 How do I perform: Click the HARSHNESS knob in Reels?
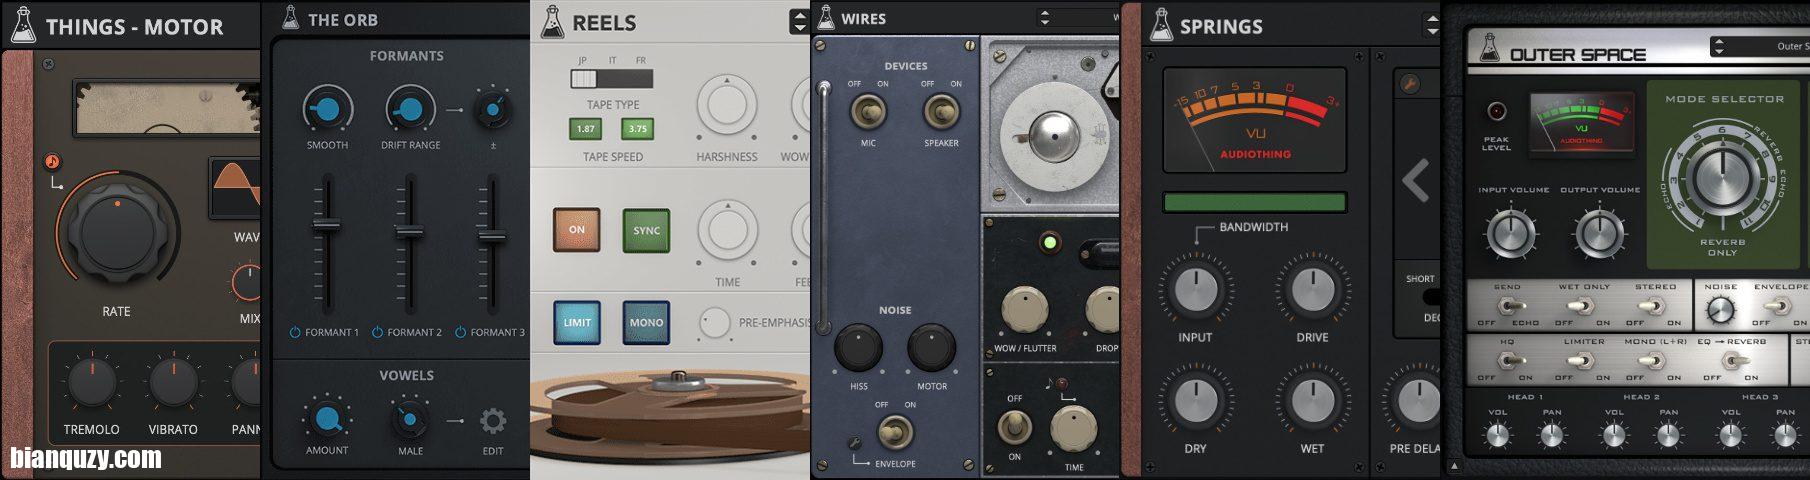pyautogui.click(x=727, y=105)
